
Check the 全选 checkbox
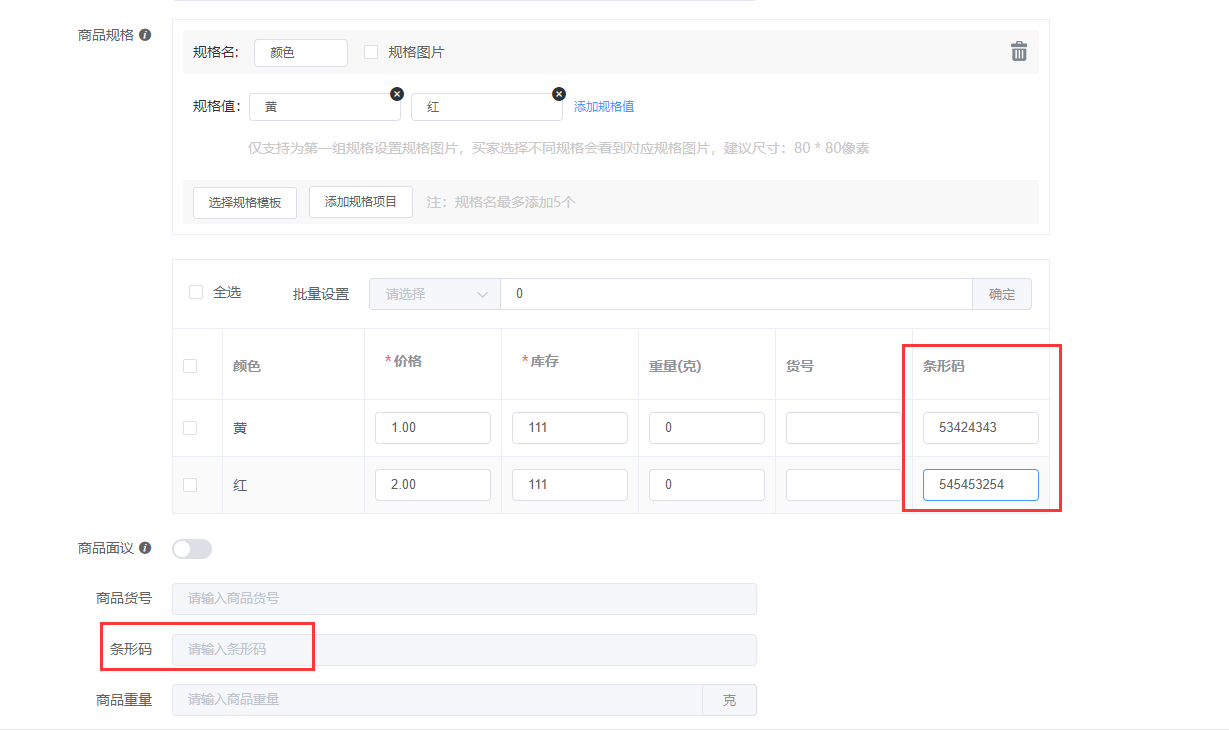pyautogui.click(x=196, y=293)
